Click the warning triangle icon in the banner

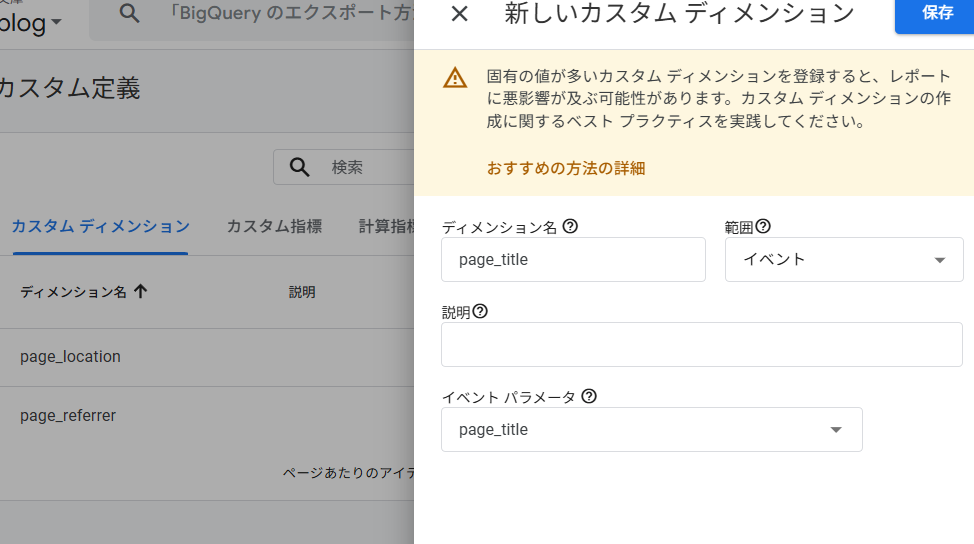[456, 78]
